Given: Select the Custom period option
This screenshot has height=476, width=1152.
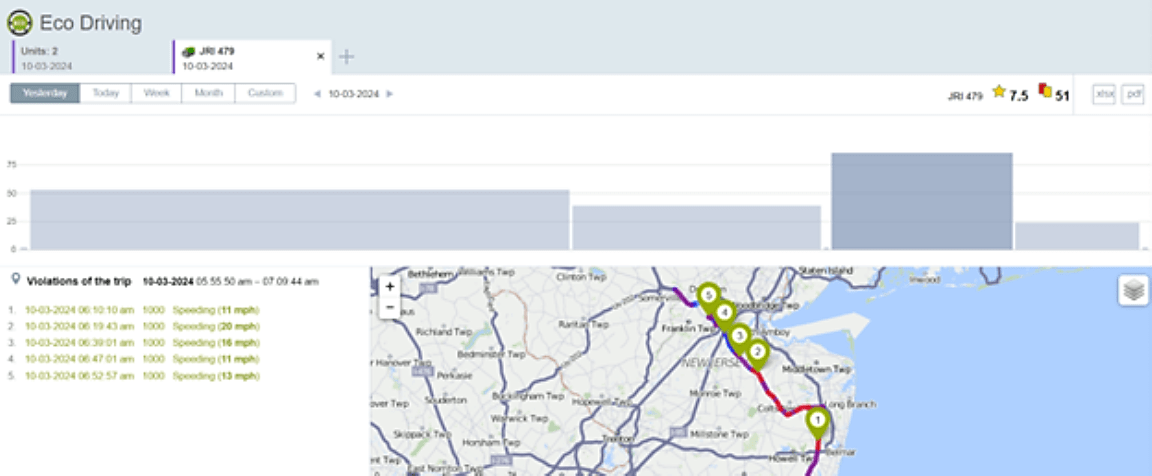Looking at the screenshot, I should [265, 93].
